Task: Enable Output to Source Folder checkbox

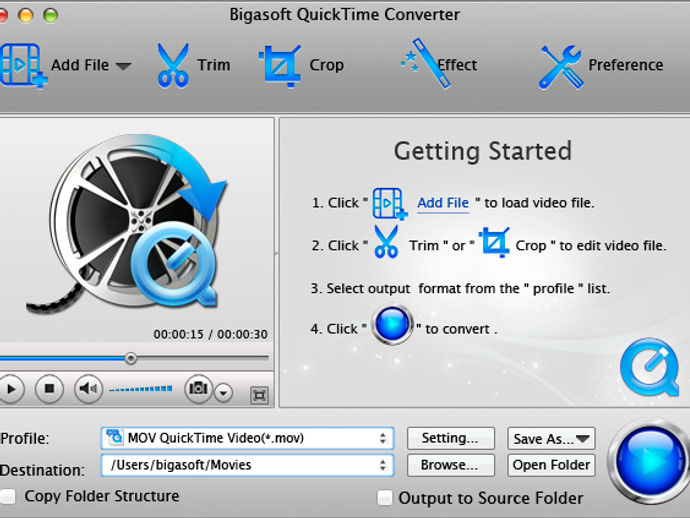Action: pyautogui.click(x=385, y=498)
